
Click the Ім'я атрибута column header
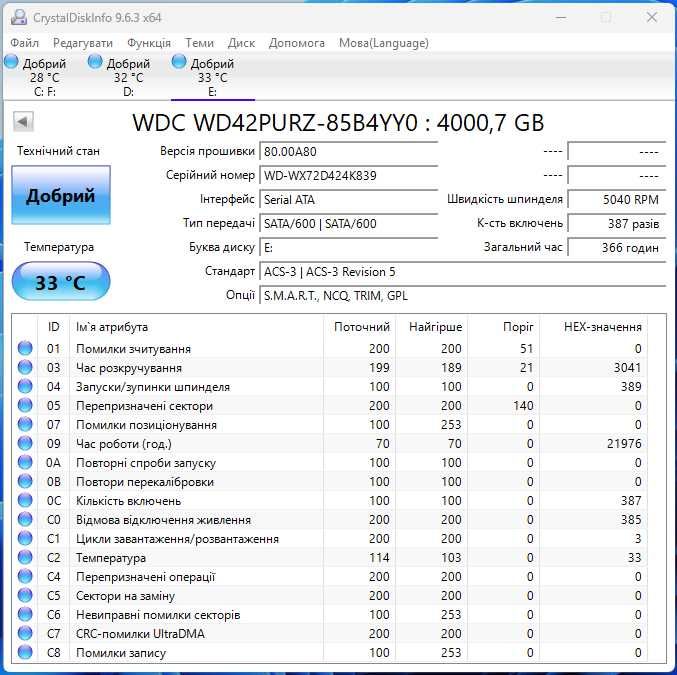tap(196, 326)
